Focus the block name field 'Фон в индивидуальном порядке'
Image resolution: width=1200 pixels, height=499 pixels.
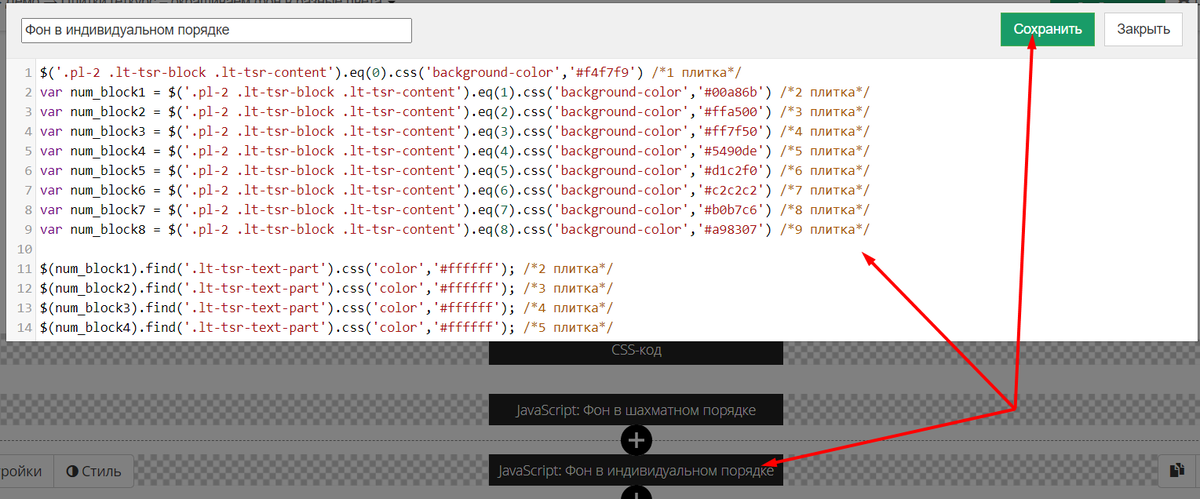216,30
